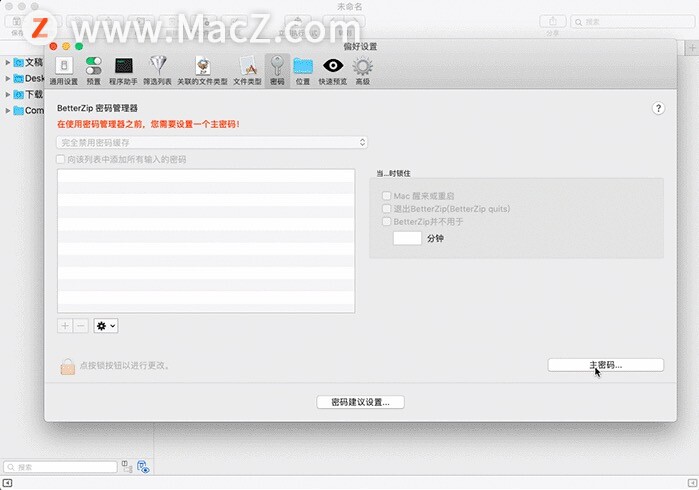
Task: Open the 高级 gear icon tab
Action: click(x=362, y=71)
